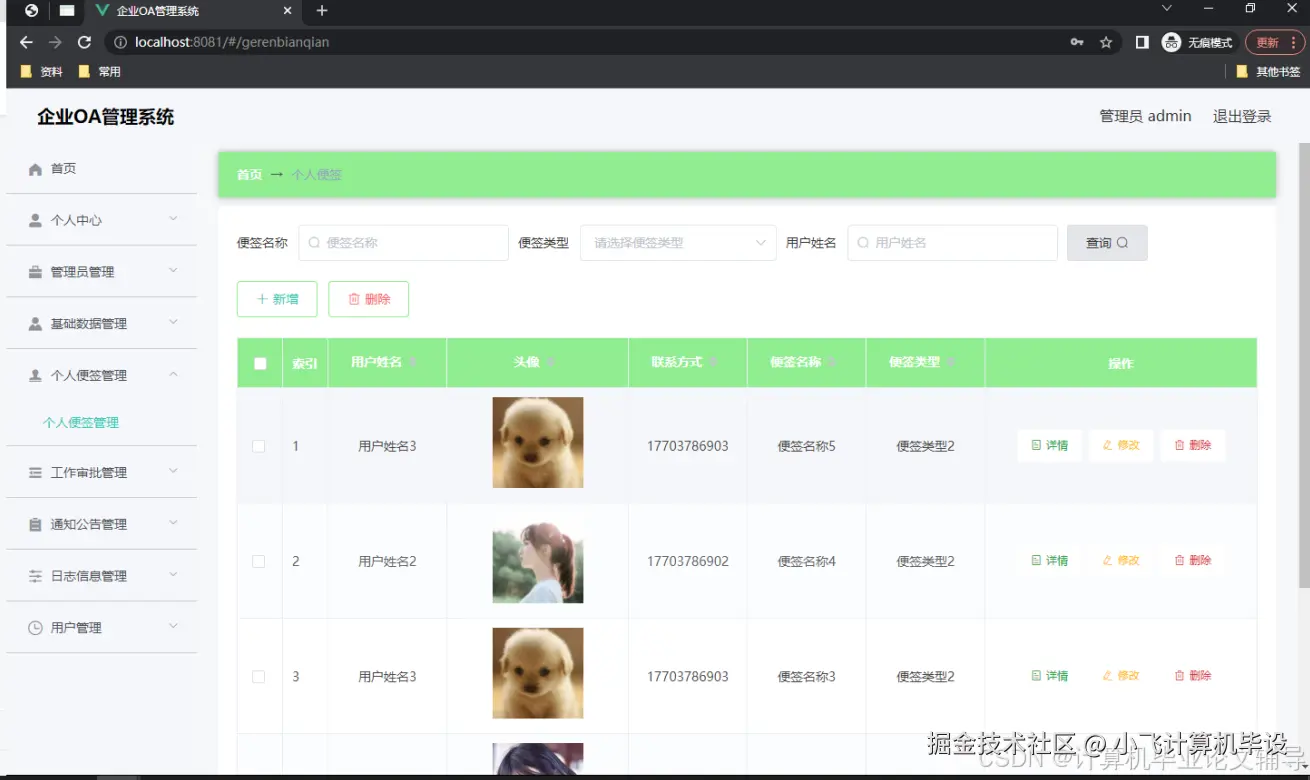View site information icon in address bar
This screenshot has width=1310, height=780.
click(120, 42)
